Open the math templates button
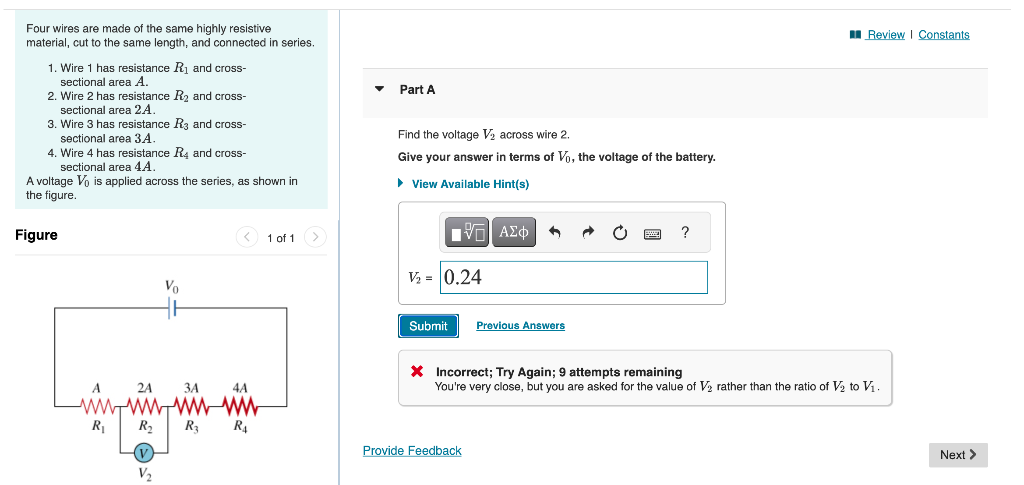This screenshot has height=485, width=1024. pyautogui.click(x=468, y=232)
